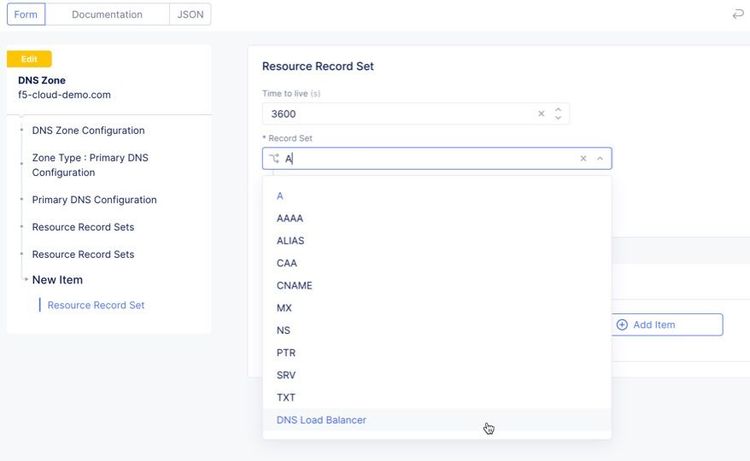The image size is (750, 461).
Task: Choose the TXT record type
Action: tap(286, 398)
